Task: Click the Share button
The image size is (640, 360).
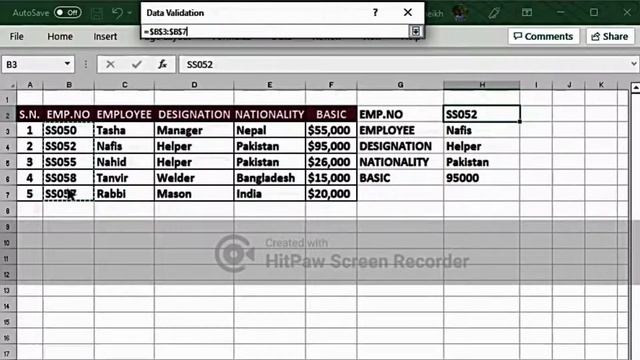Action: (x=610, y=36)
